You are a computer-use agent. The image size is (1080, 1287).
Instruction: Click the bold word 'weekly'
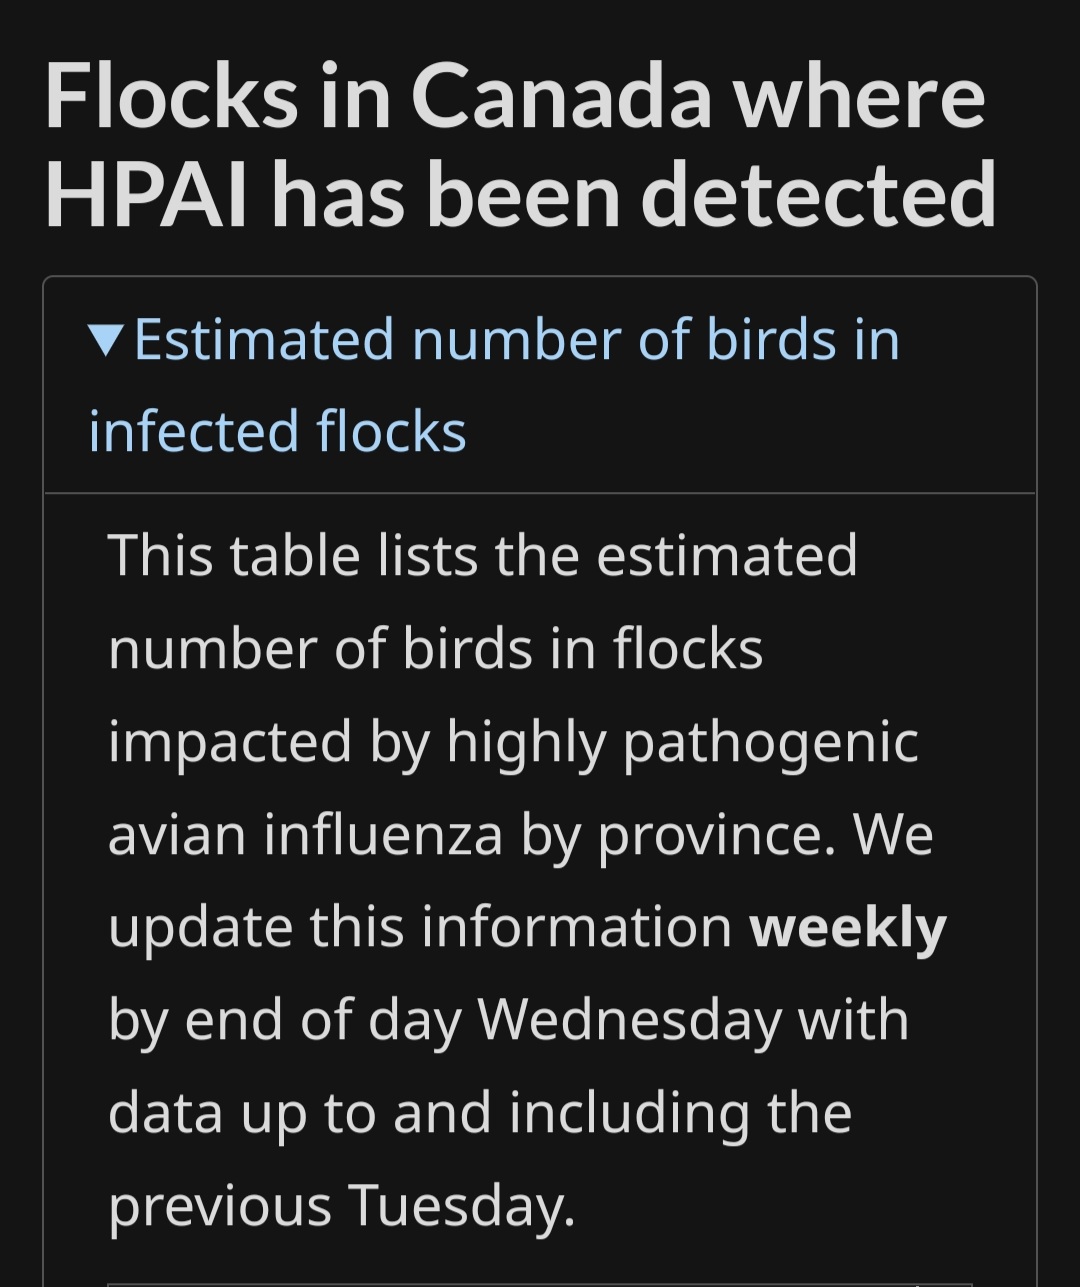[847, 927]
